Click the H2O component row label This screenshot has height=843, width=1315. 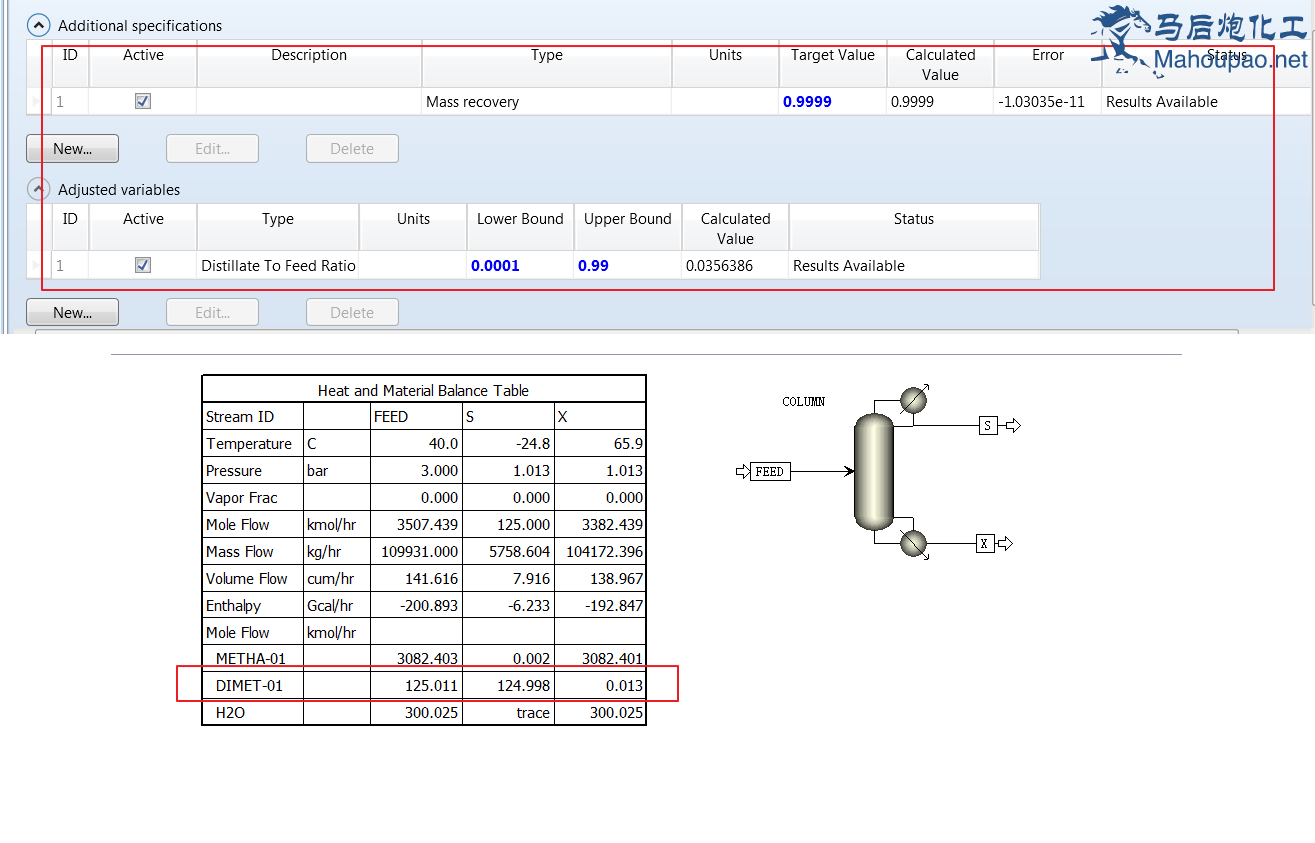point(230,713)
